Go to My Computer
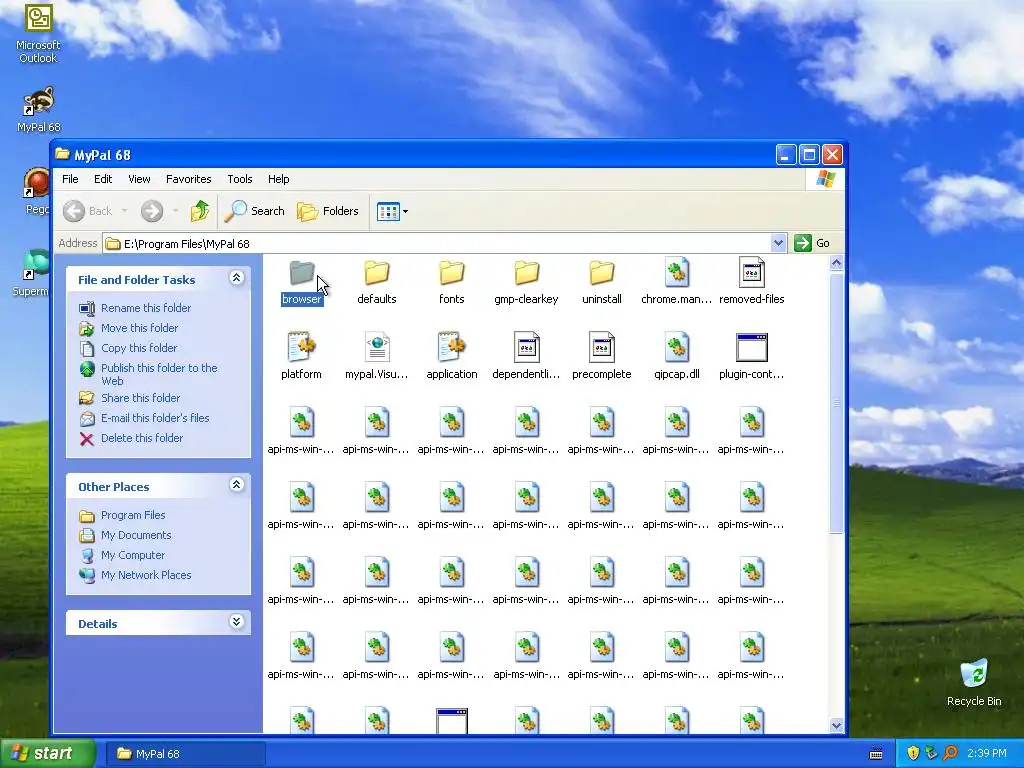The height and width of the screenshot is (768, 1024). click(x=122, y=555)
